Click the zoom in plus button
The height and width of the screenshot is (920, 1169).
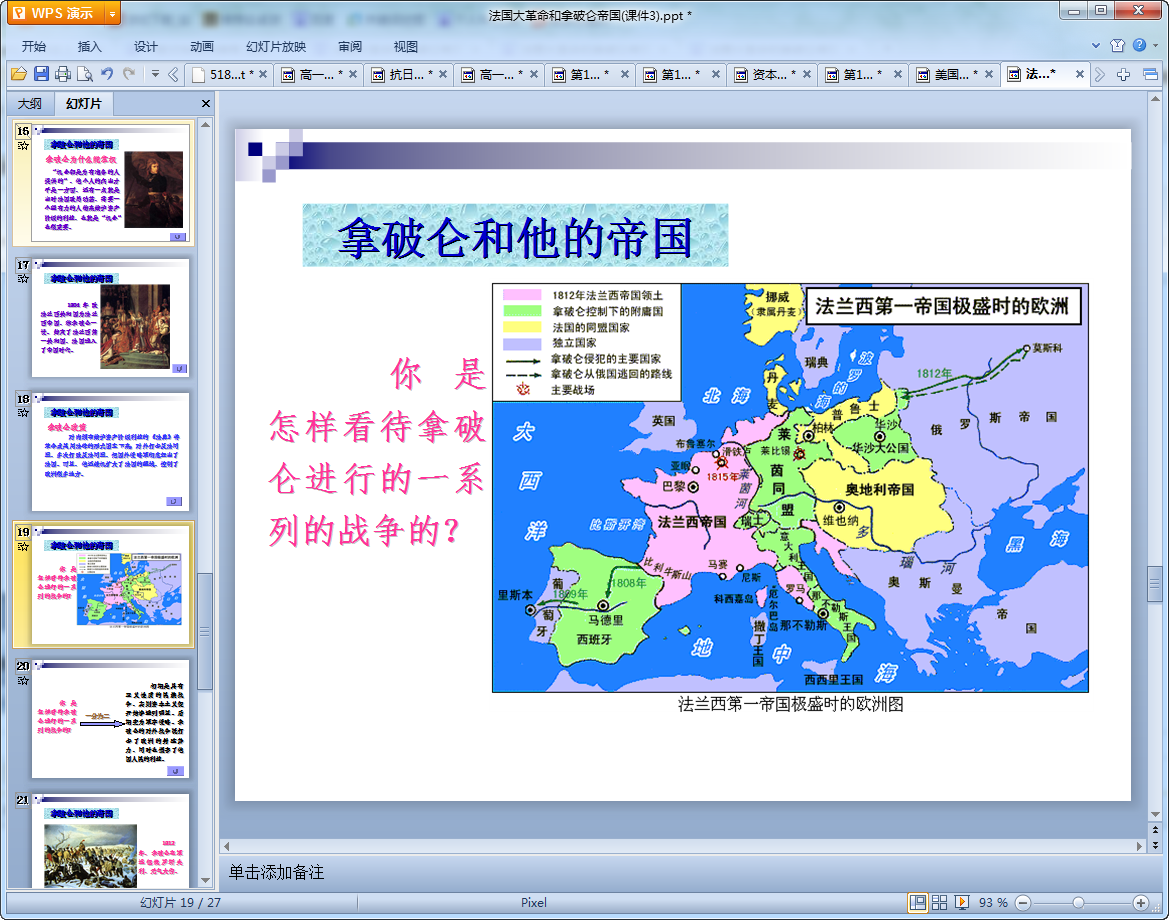tap(1140, 902)
